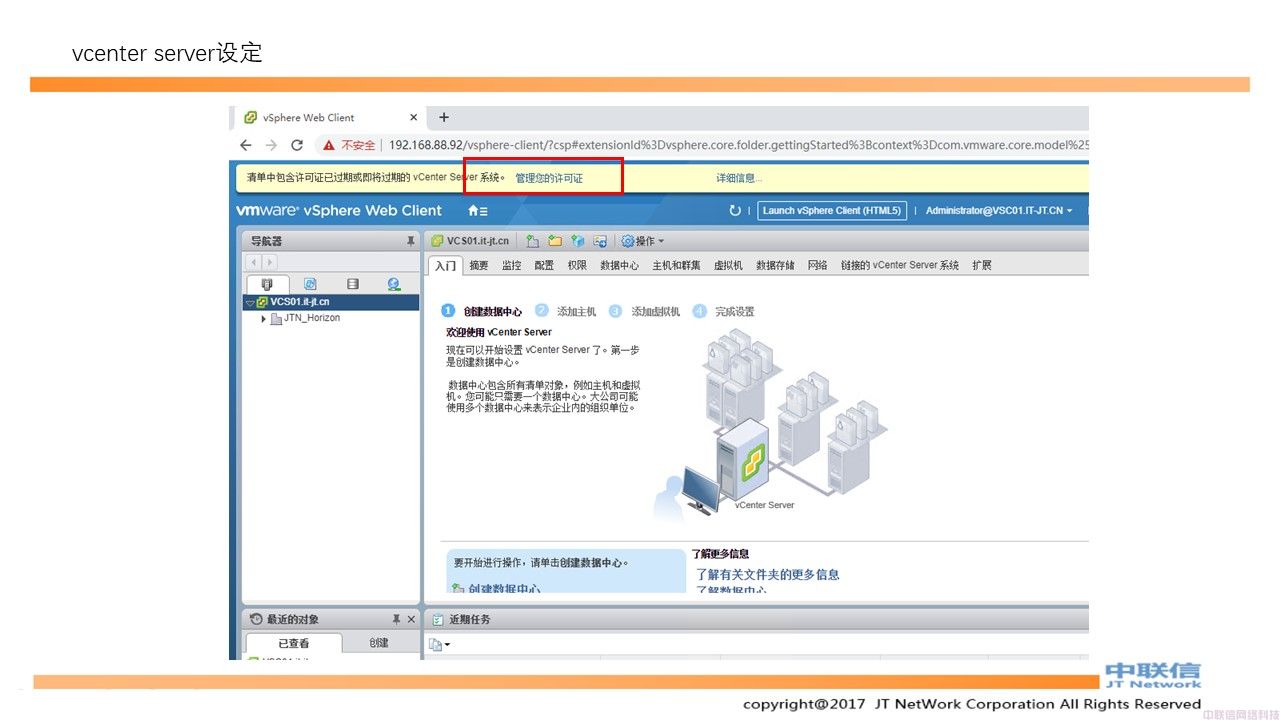This screenshot has height=720, width=1280.
Task: Click browser reload button
Action: [x=296, y=145]
